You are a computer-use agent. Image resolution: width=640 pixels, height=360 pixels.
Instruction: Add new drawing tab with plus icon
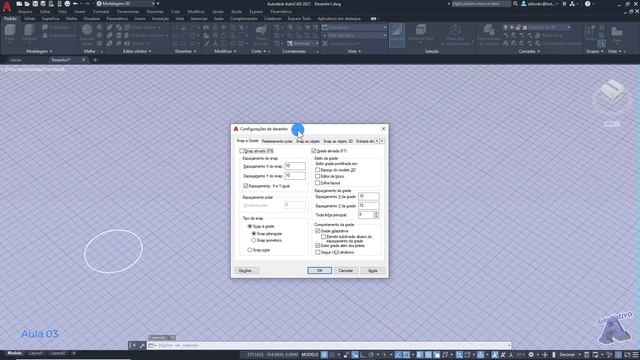(95, 60)
